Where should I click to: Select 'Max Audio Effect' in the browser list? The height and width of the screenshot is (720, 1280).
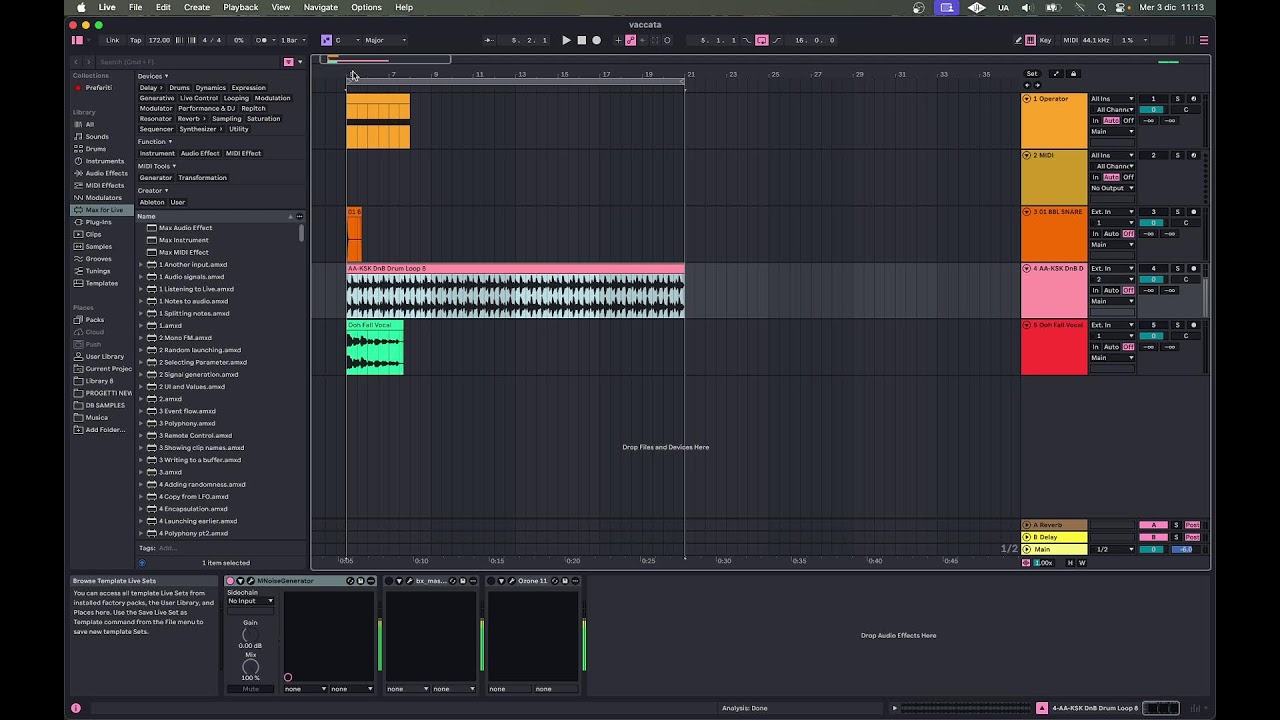[185, 228]
